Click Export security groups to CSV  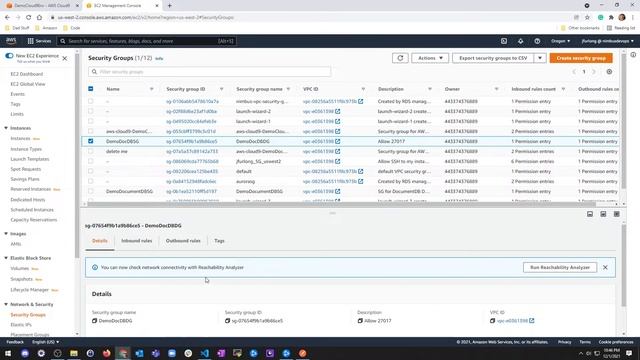tap(493, 58)
